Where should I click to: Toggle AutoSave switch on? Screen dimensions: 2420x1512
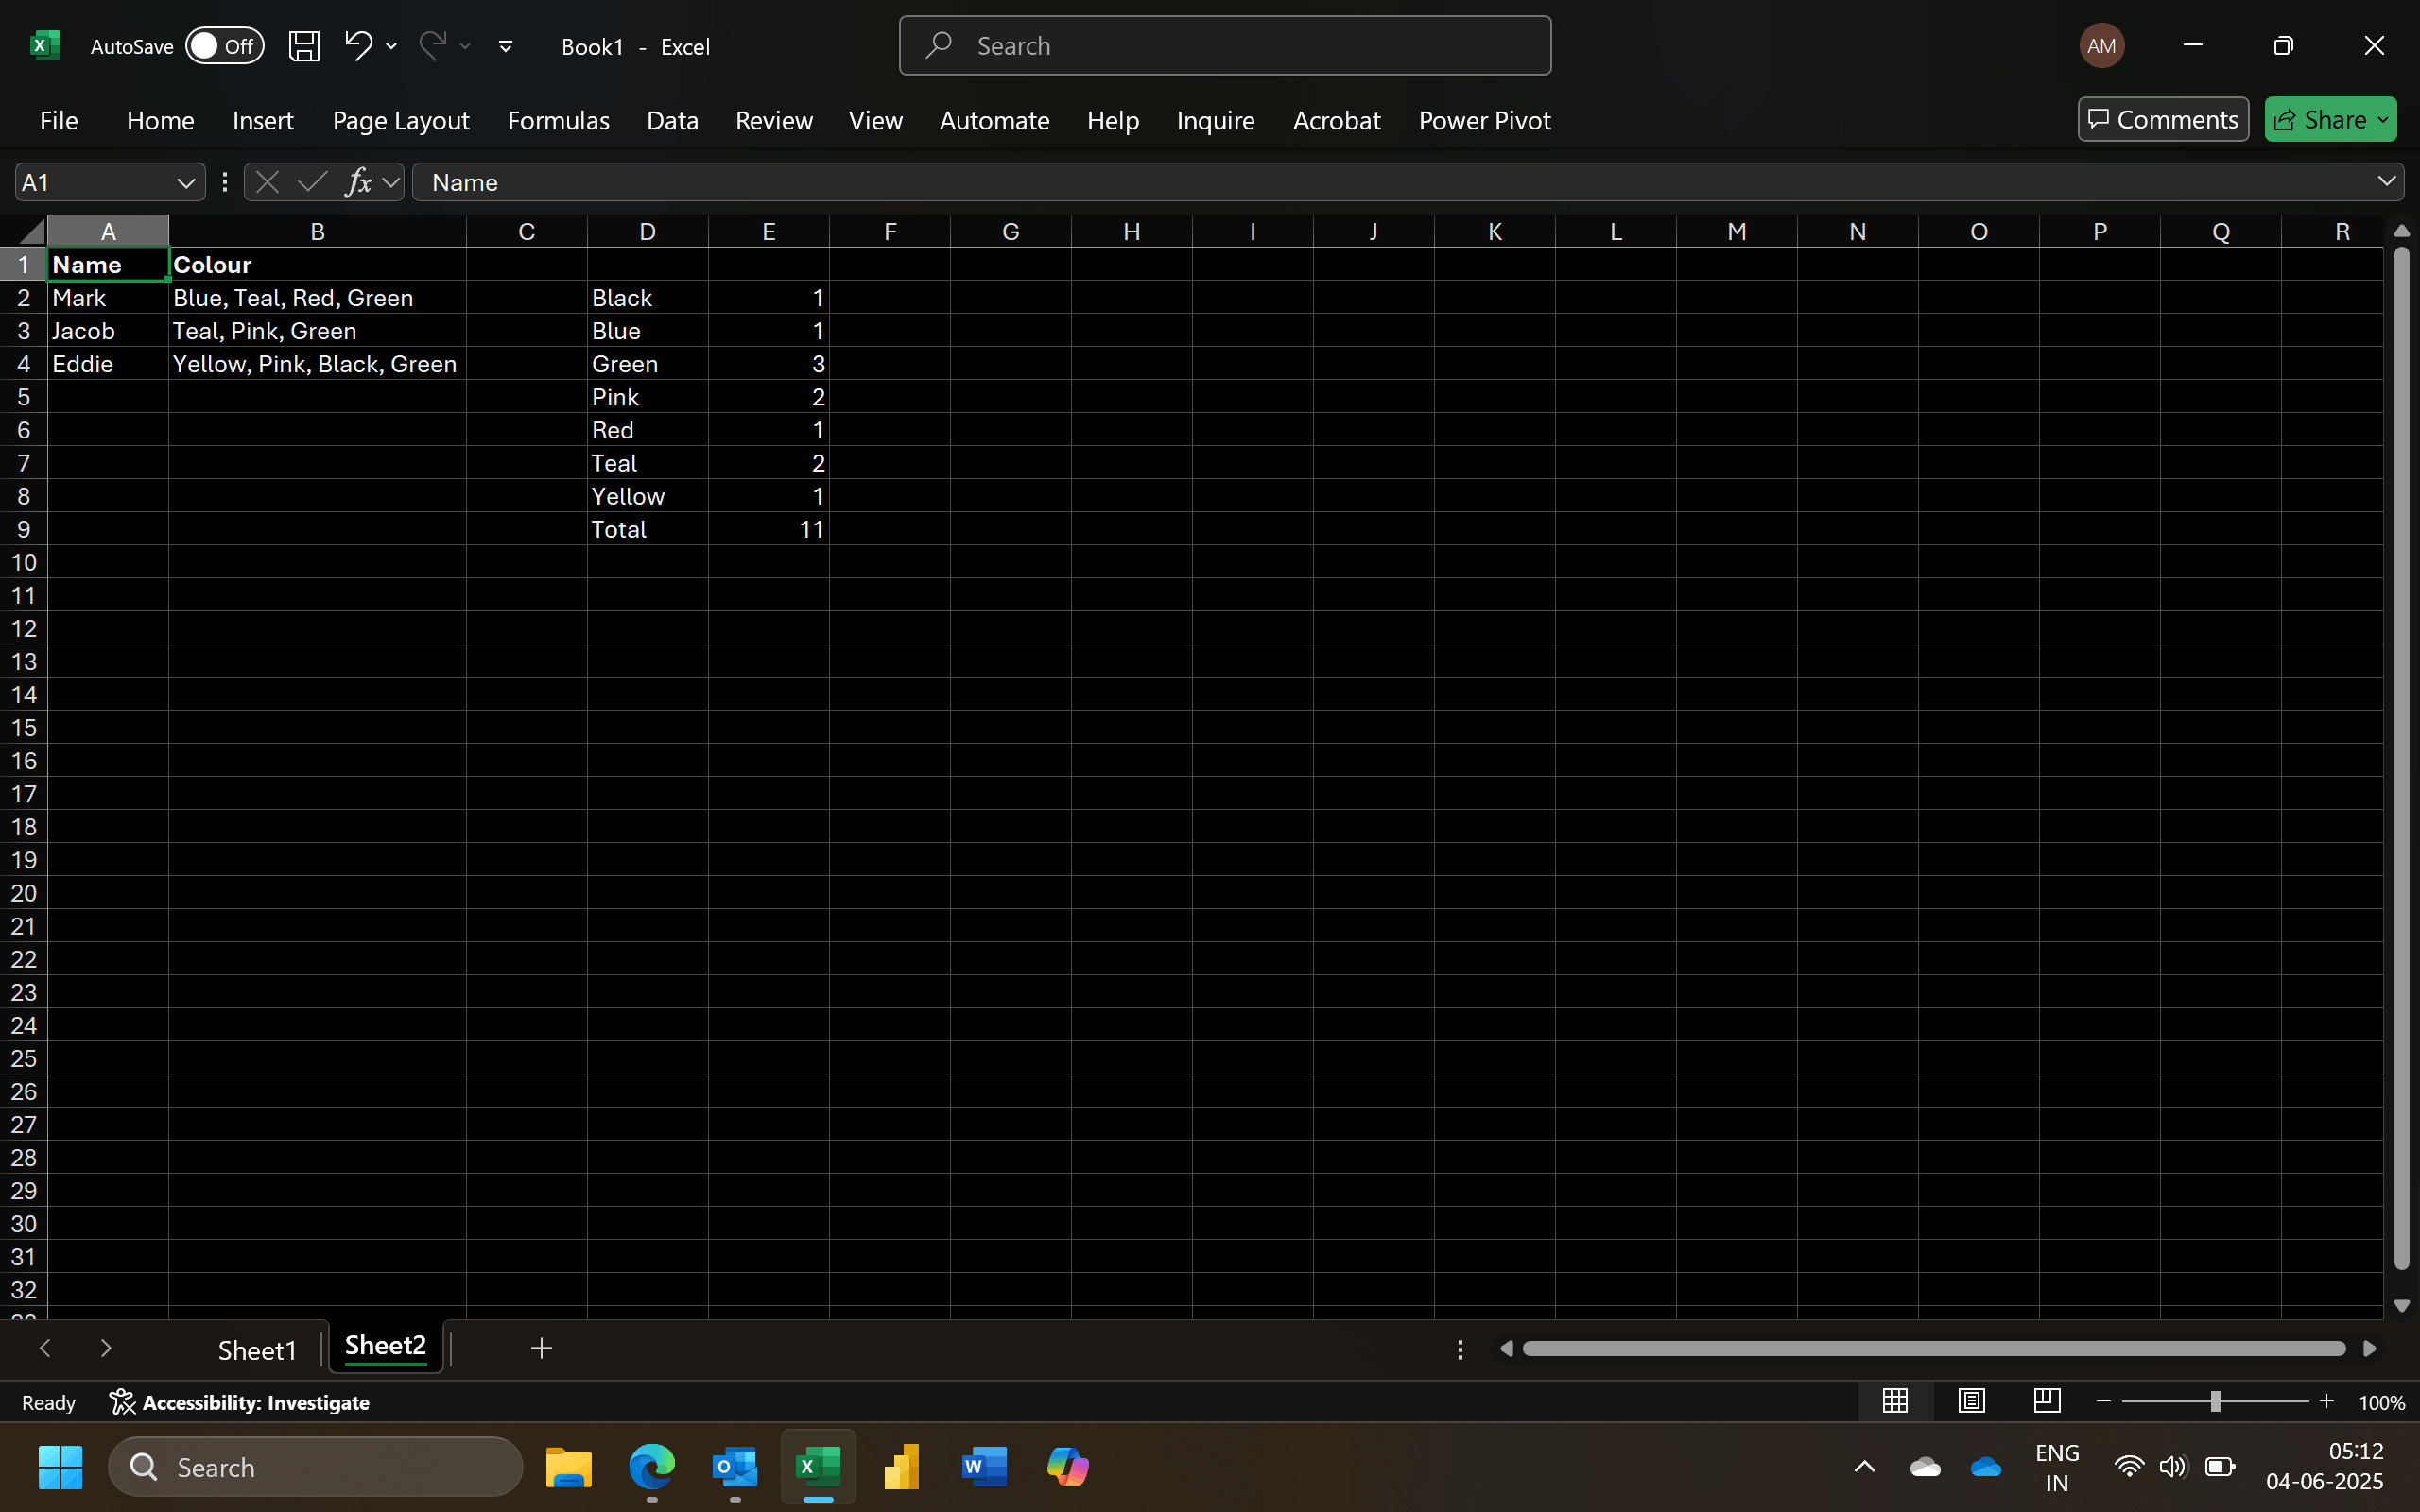click(225, 46)
